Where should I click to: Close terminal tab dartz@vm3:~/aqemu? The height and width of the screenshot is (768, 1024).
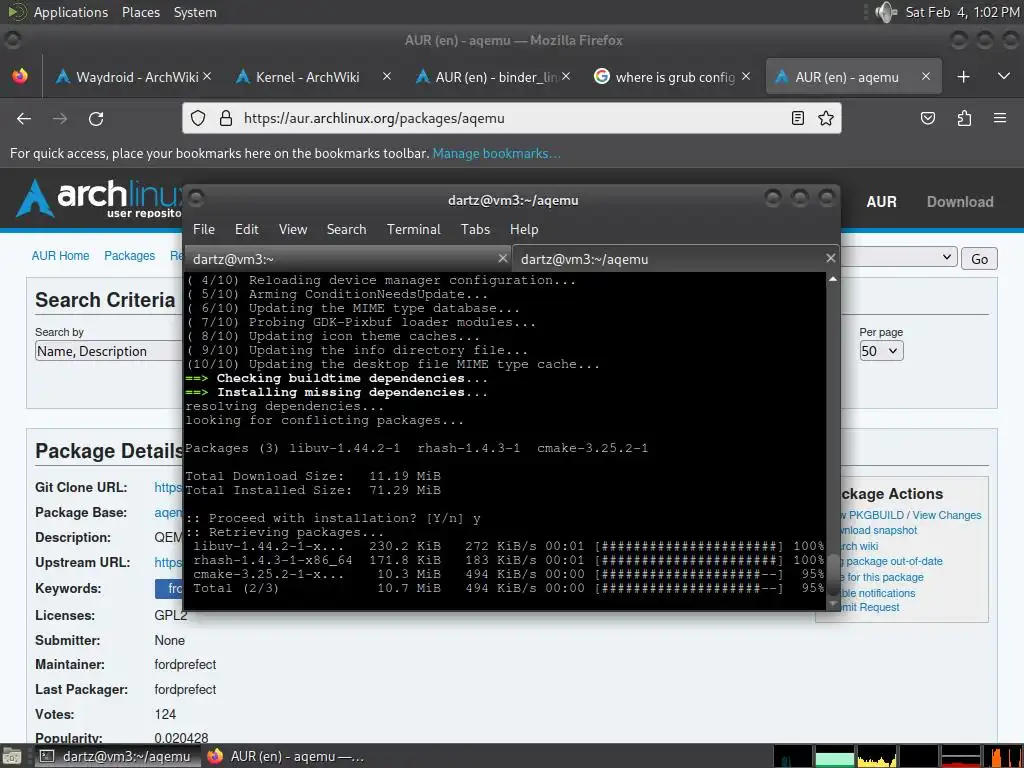tap(831, 259)
